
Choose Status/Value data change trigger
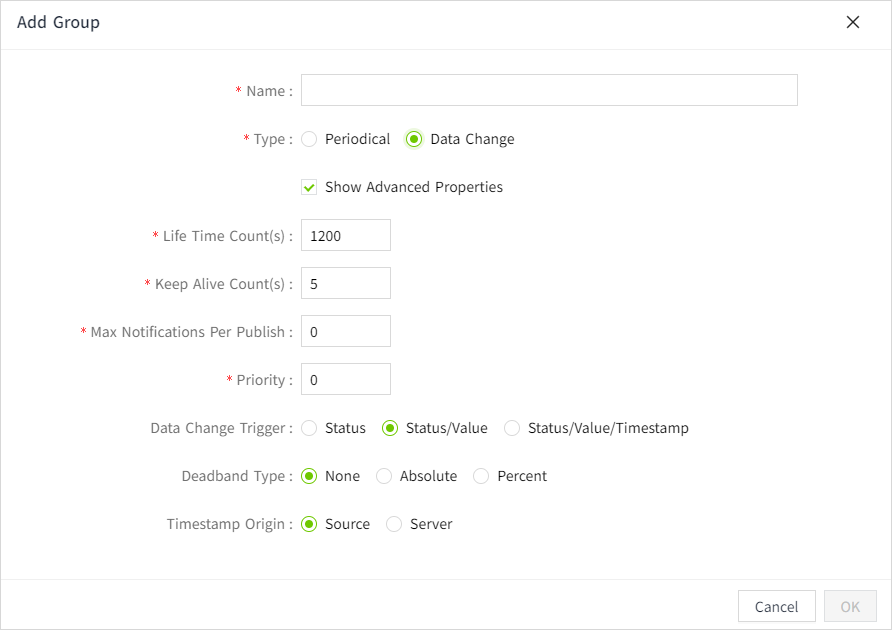click(390, 428)
